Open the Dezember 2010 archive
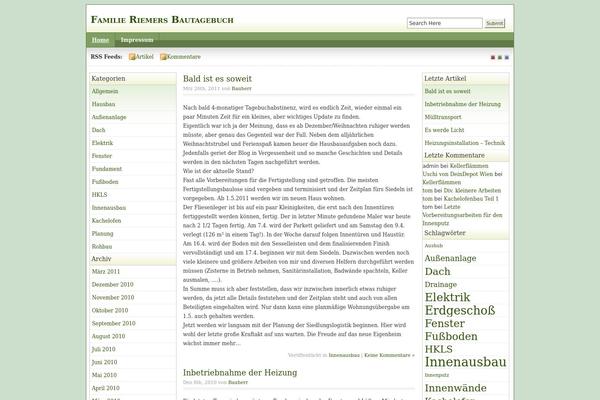 click(x=113, y=285)
